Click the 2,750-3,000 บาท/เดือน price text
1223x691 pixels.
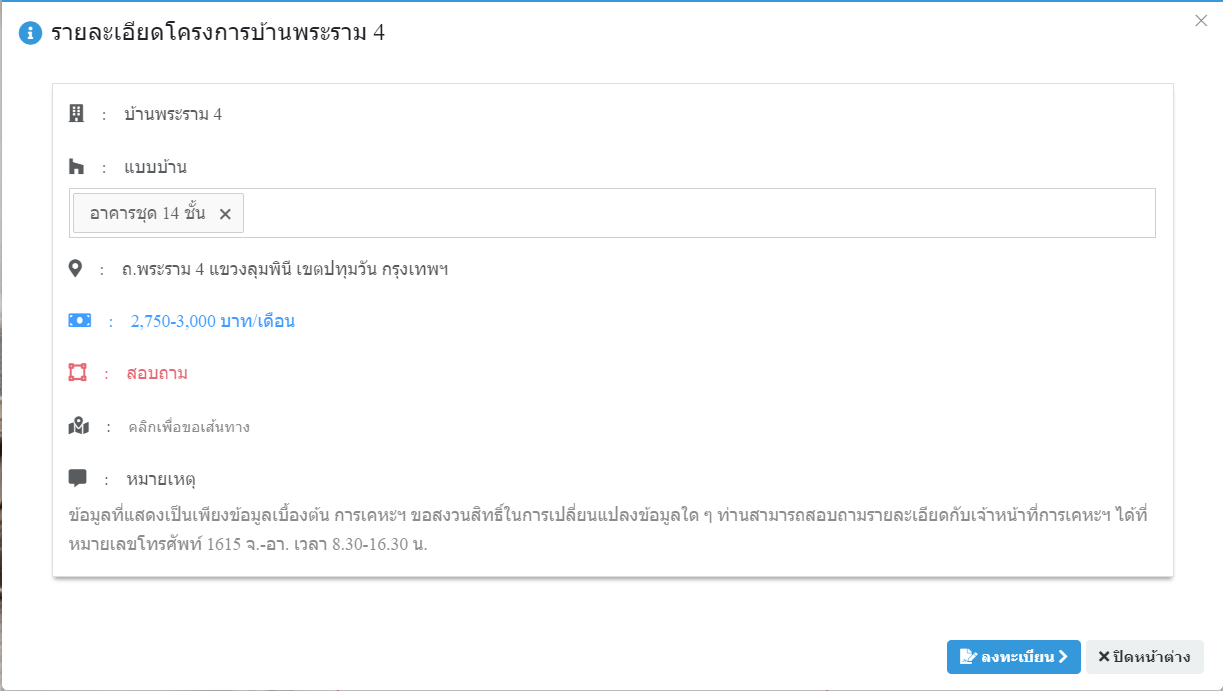[x=213, y=321]
